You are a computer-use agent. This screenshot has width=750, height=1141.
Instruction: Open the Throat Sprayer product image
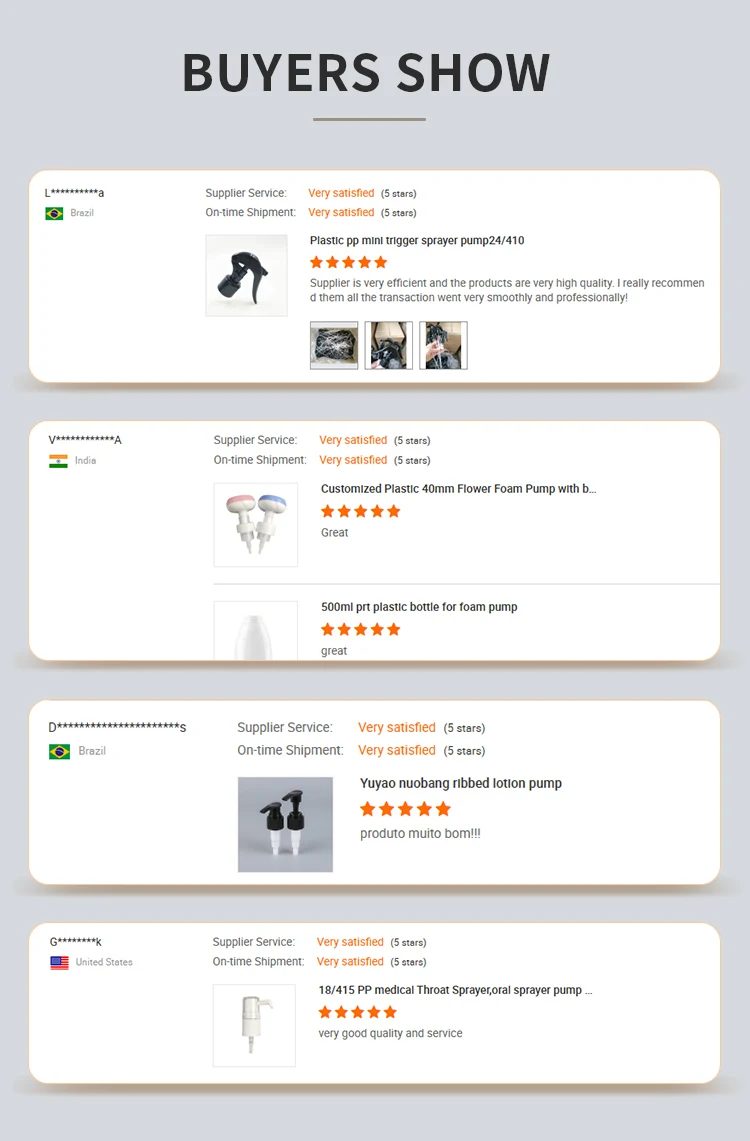click(x=254, y=1025)
